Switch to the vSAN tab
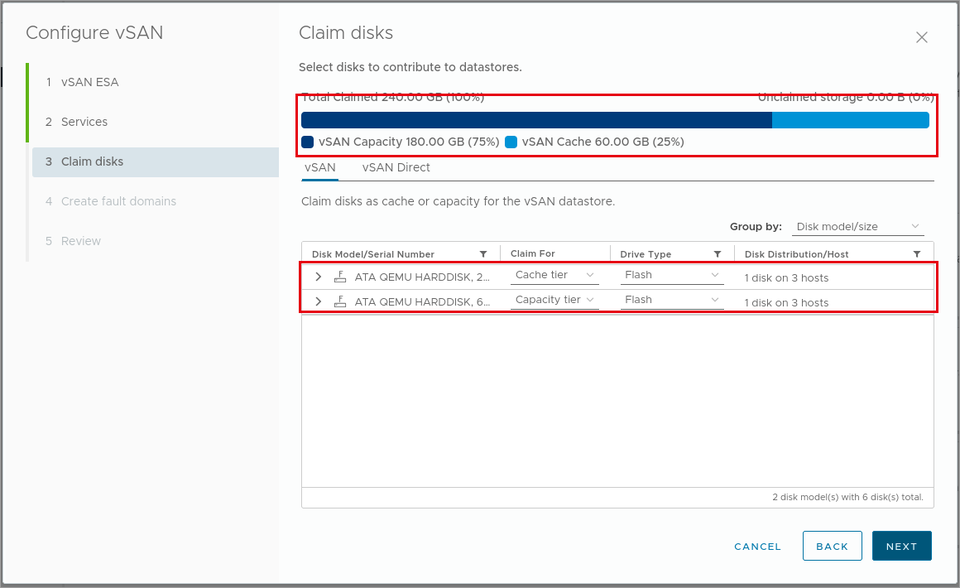 pyautogui.click(x=320, y=168)
